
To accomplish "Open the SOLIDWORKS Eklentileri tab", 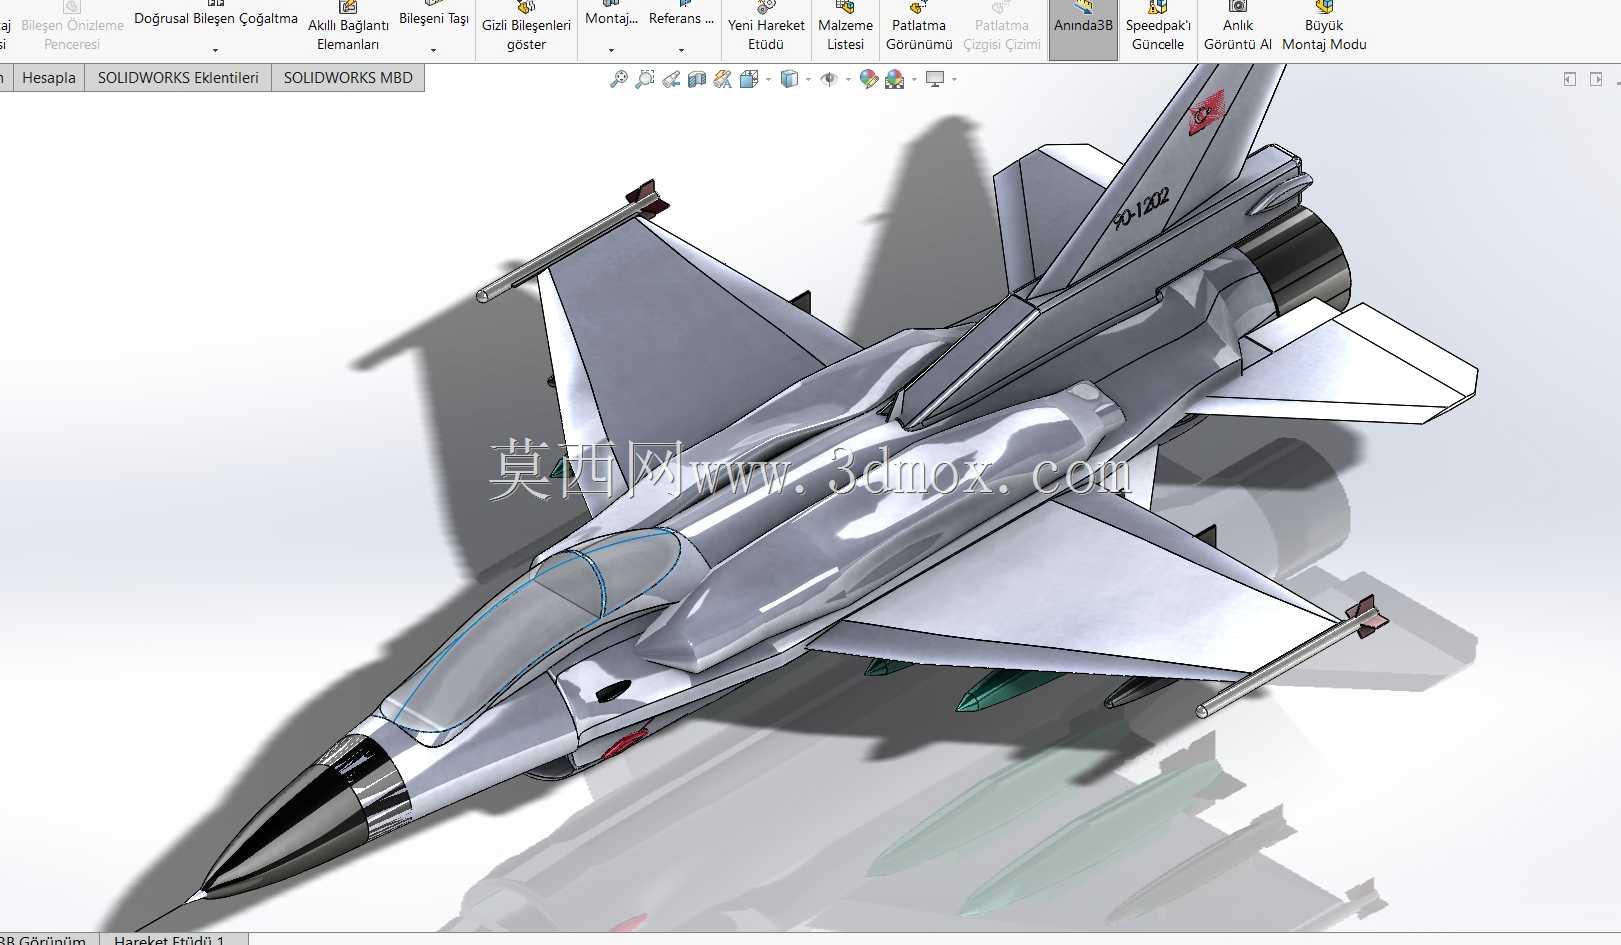I will 178,78.
